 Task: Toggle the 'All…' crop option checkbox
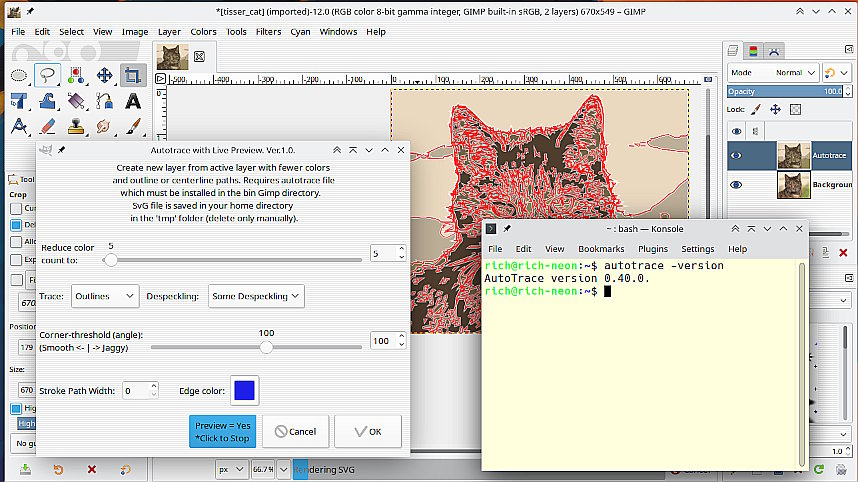tap(16, 242)
